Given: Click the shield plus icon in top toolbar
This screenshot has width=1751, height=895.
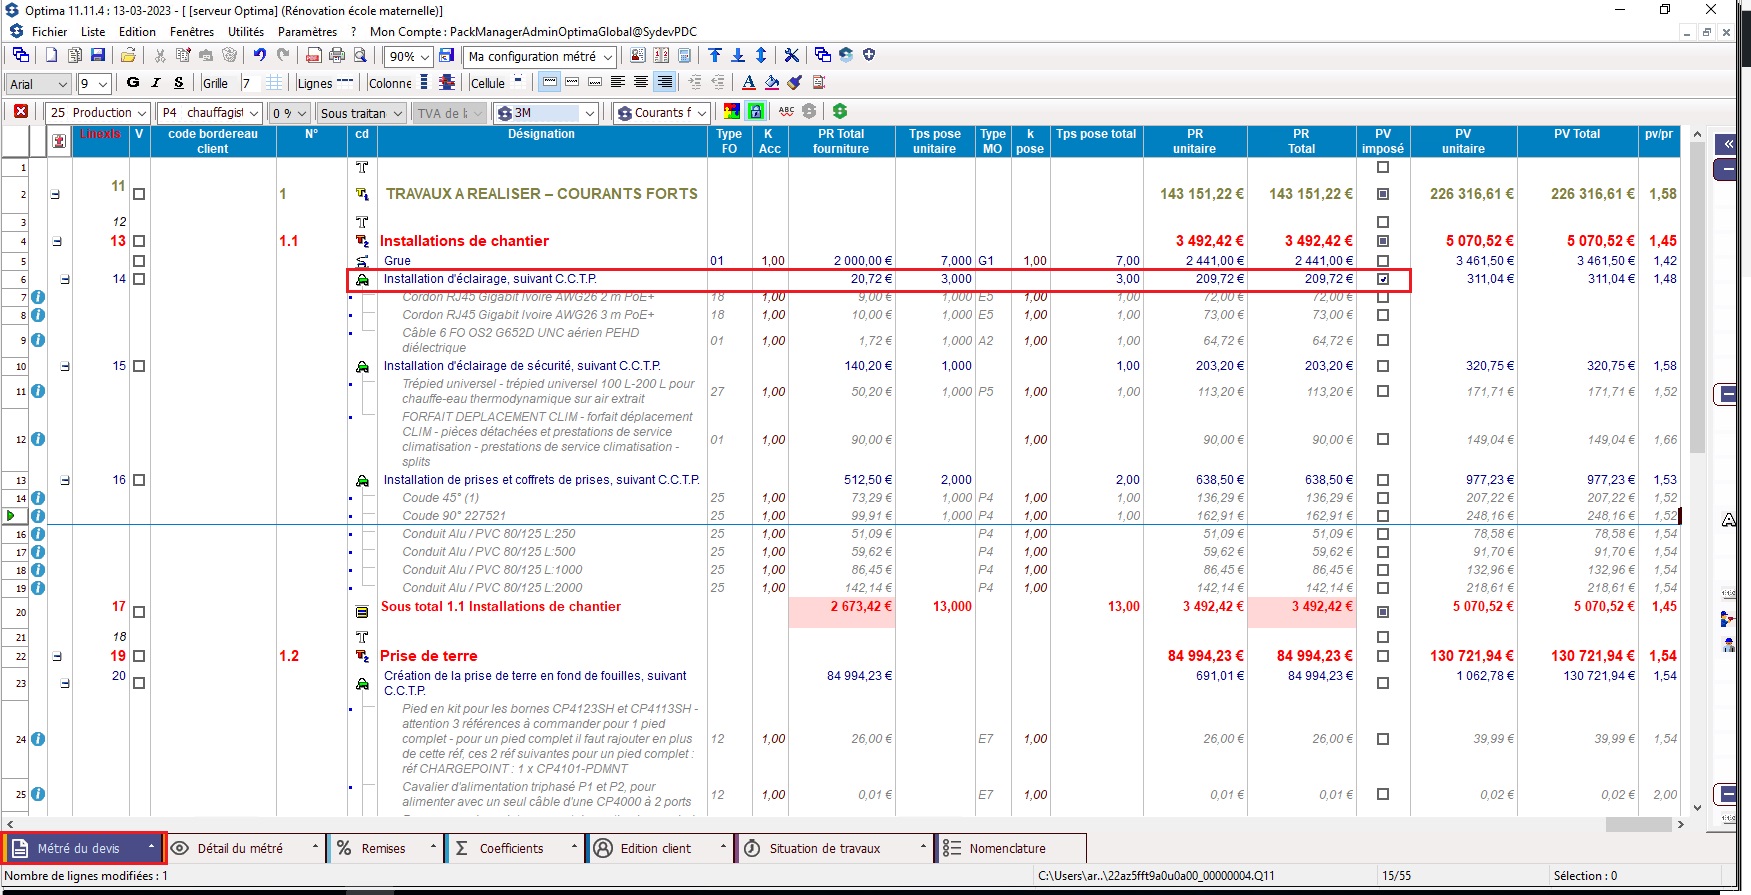Looking at the screenshot, I should 869,55.
